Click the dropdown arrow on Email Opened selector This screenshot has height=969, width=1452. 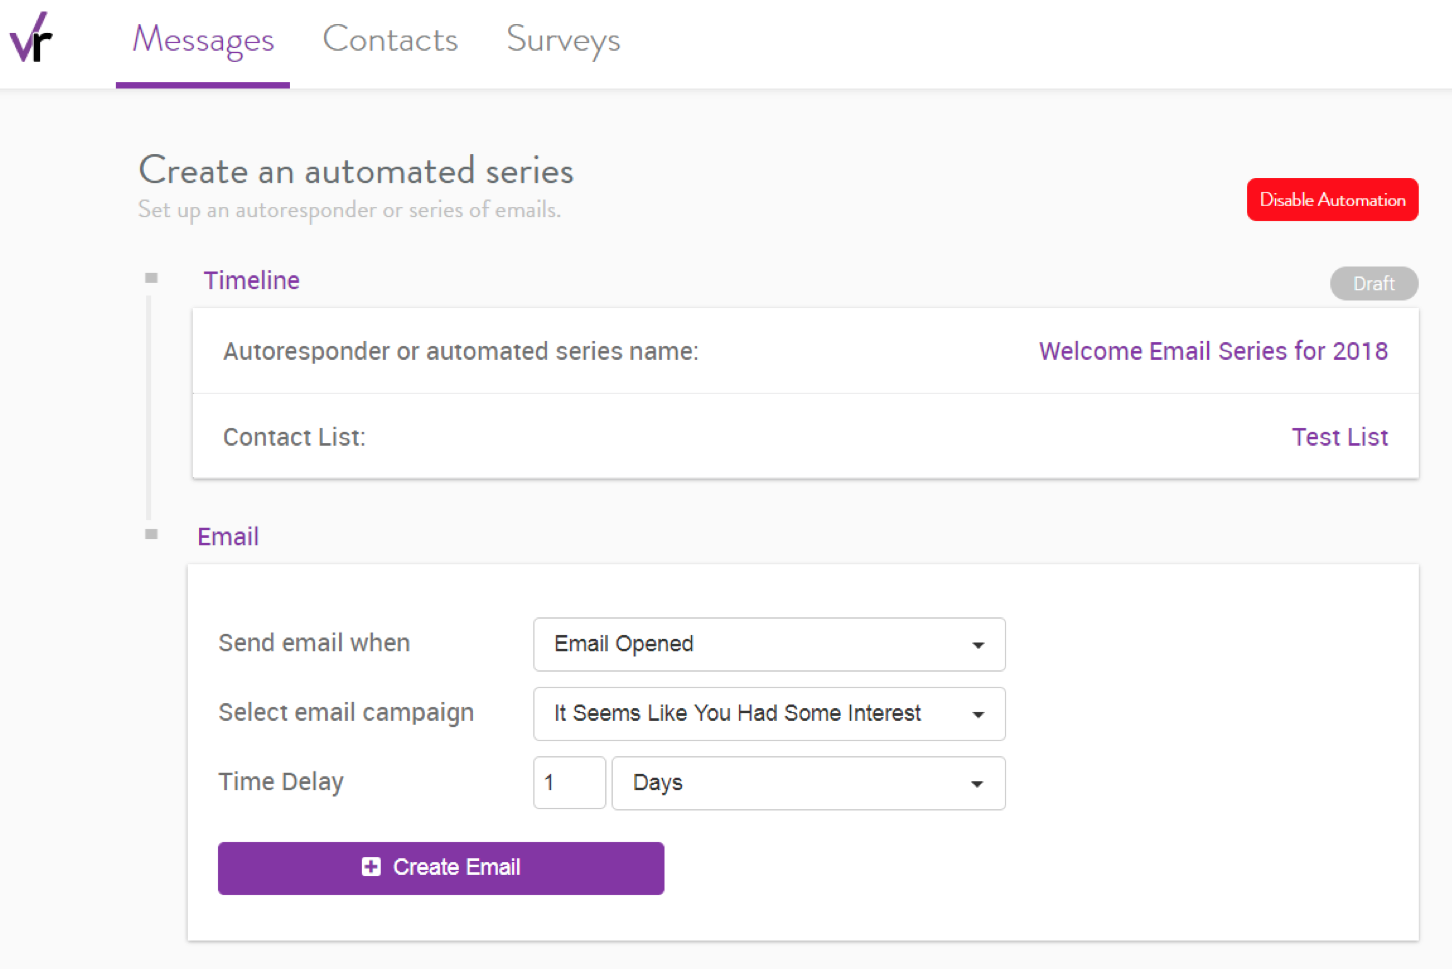[977, 645]
